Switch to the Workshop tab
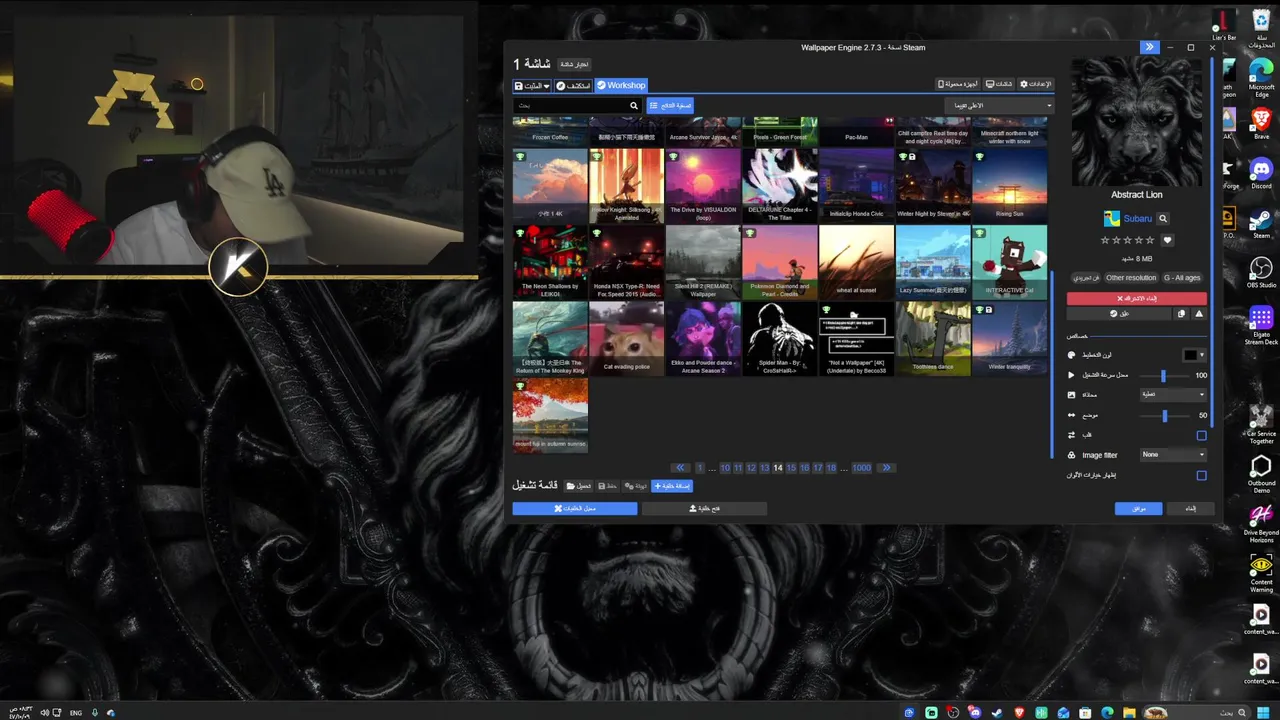 coord(622,86)
